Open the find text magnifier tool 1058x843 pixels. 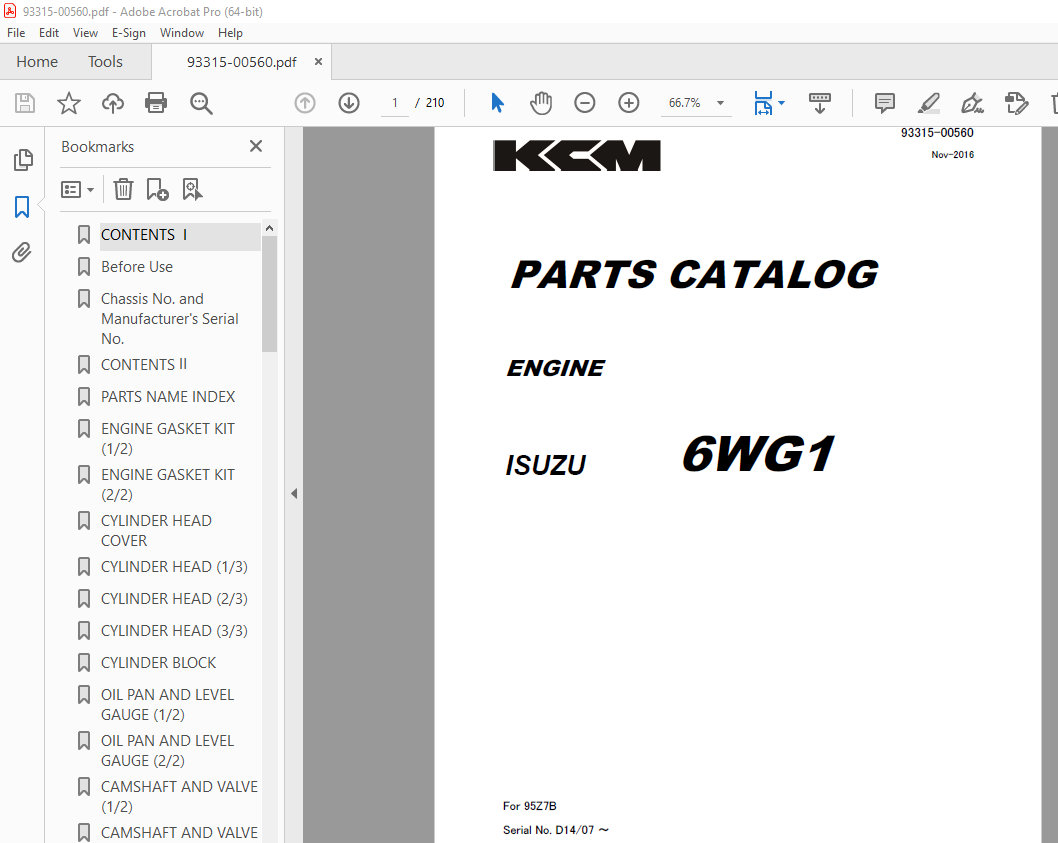tap(201, 103)
